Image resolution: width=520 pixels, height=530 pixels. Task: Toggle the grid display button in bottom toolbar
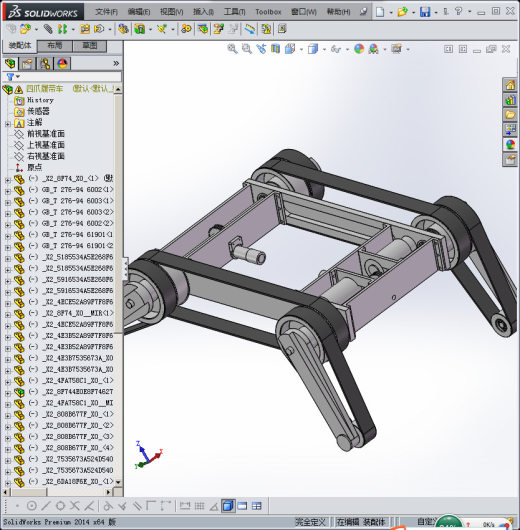click(199, 506)
